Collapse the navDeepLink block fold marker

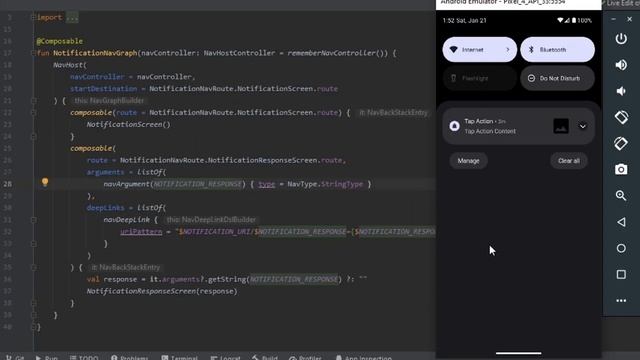(33, 220)
